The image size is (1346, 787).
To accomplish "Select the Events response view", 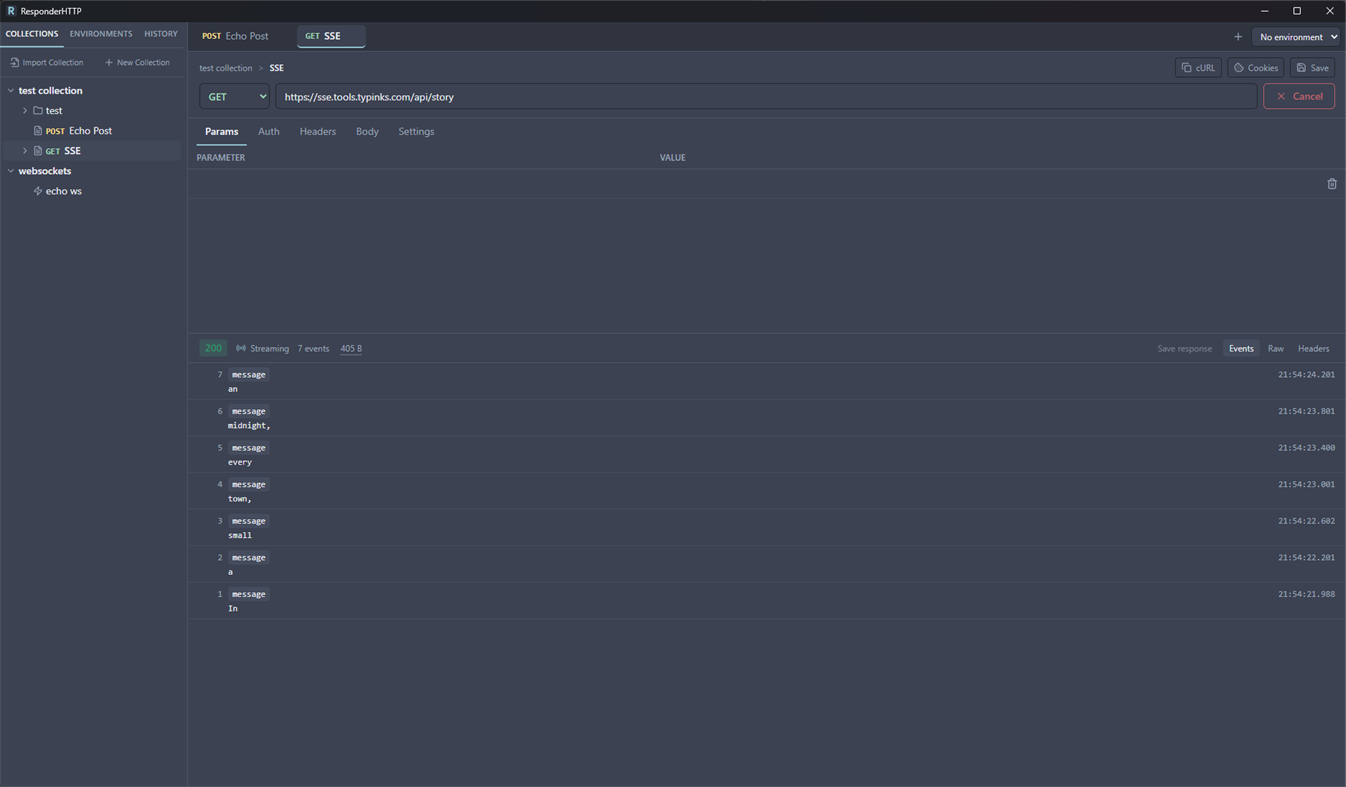I will click(x=1241, y=349).
